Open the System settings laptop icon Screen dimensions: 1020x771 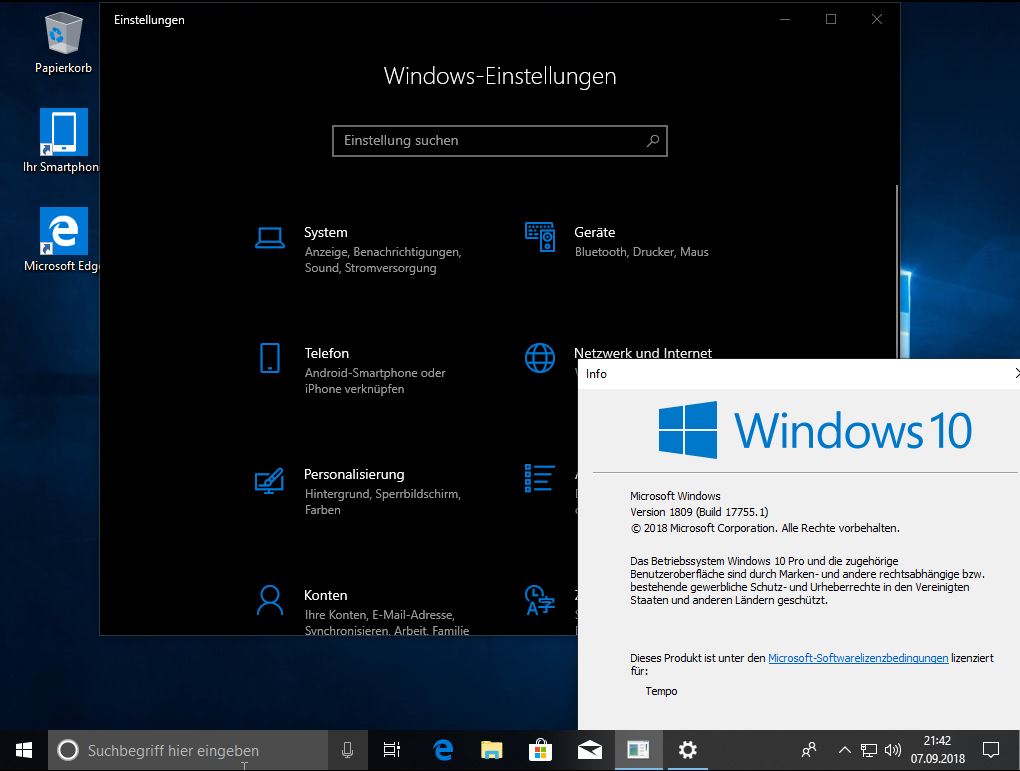[269, 238]
